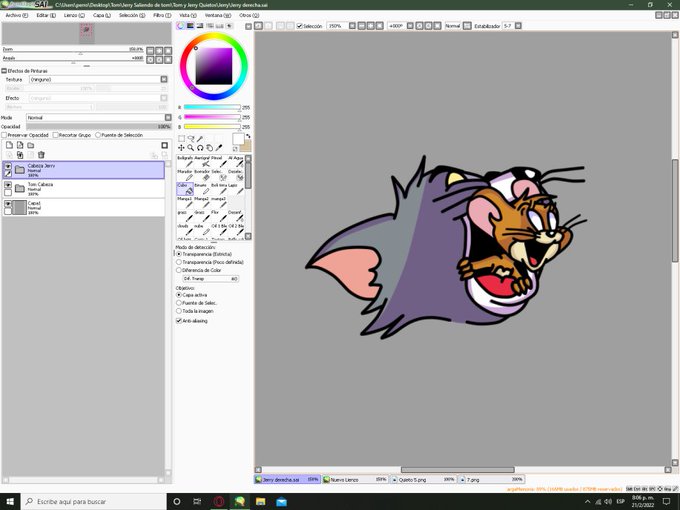Hide the Tom Cabeza layer group
Viewport: 680px width, 510px height.
tap(8, 185)
